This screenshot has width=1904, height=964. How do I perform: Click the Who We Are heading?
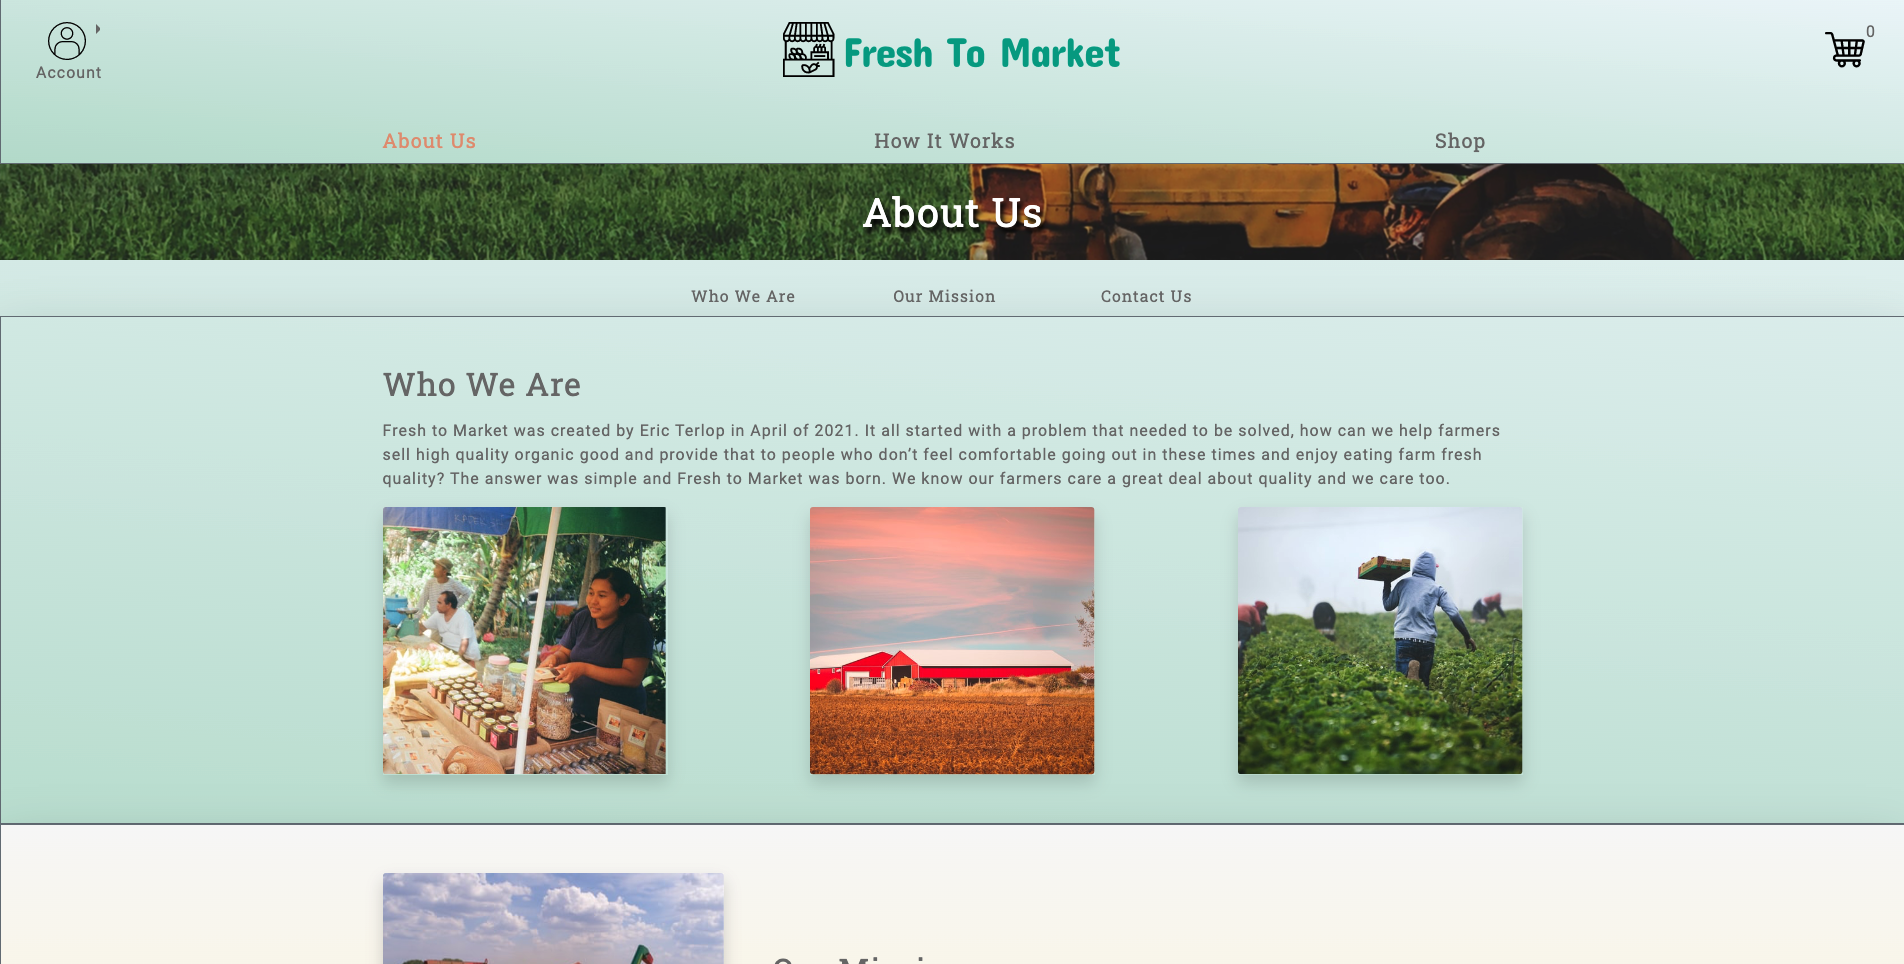tap(482, 385)
